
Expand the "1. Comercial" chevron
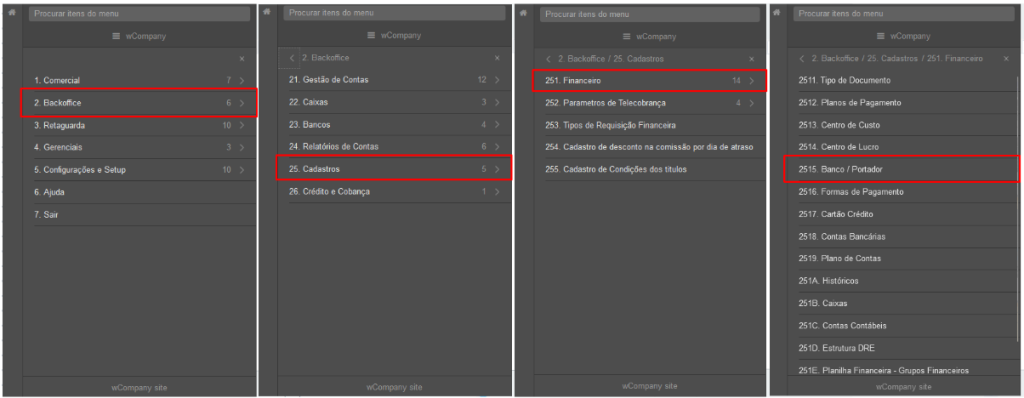tap(242, 80)
